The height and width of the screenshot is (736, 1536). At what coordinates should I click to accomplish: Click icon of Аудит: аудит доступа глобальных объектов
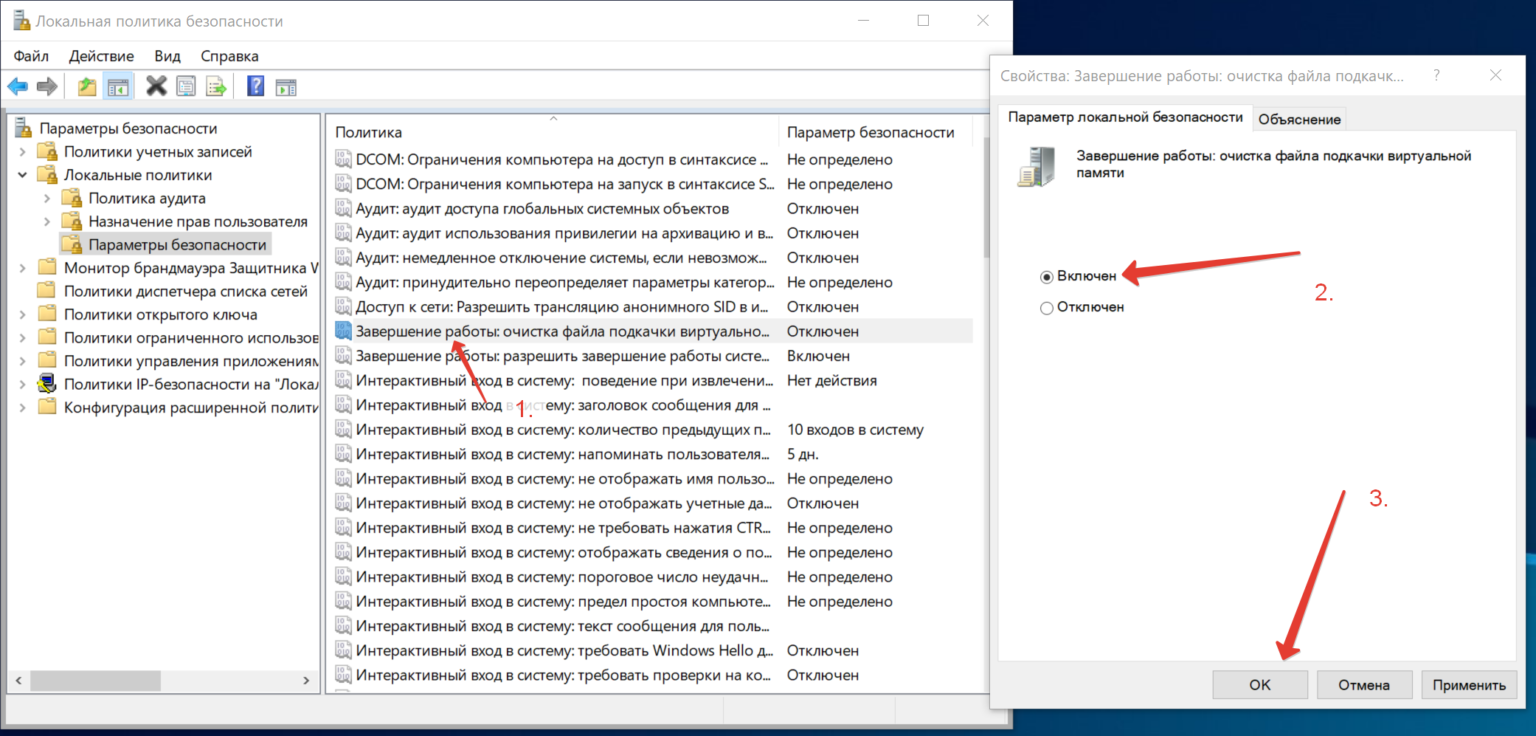coord(343,208)
